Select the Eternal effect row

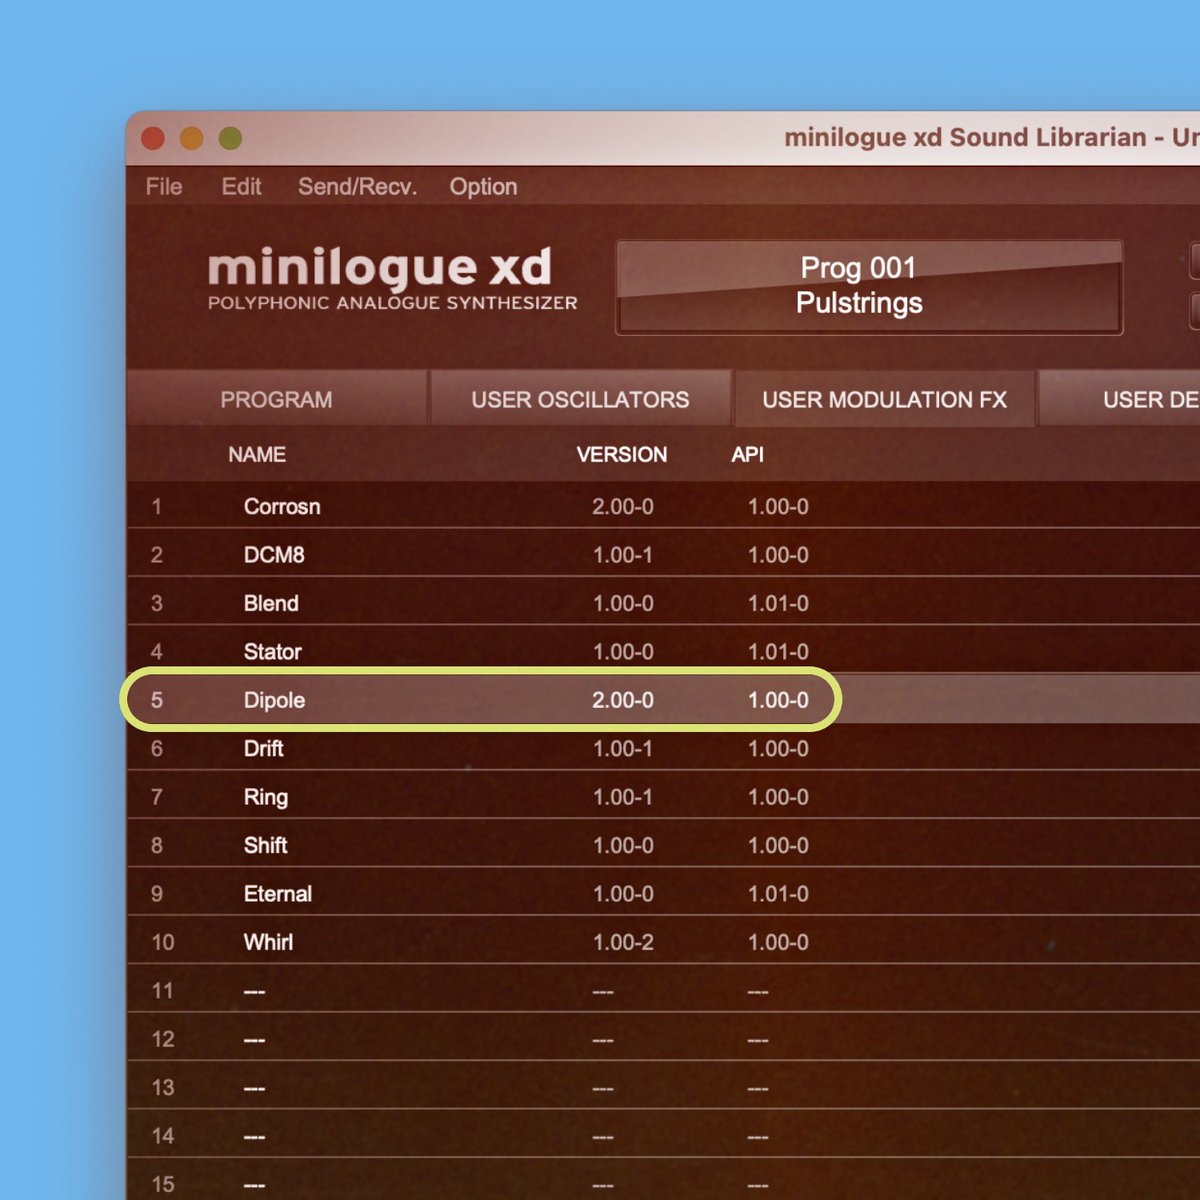pyautogui.click(x=663, y=893)
